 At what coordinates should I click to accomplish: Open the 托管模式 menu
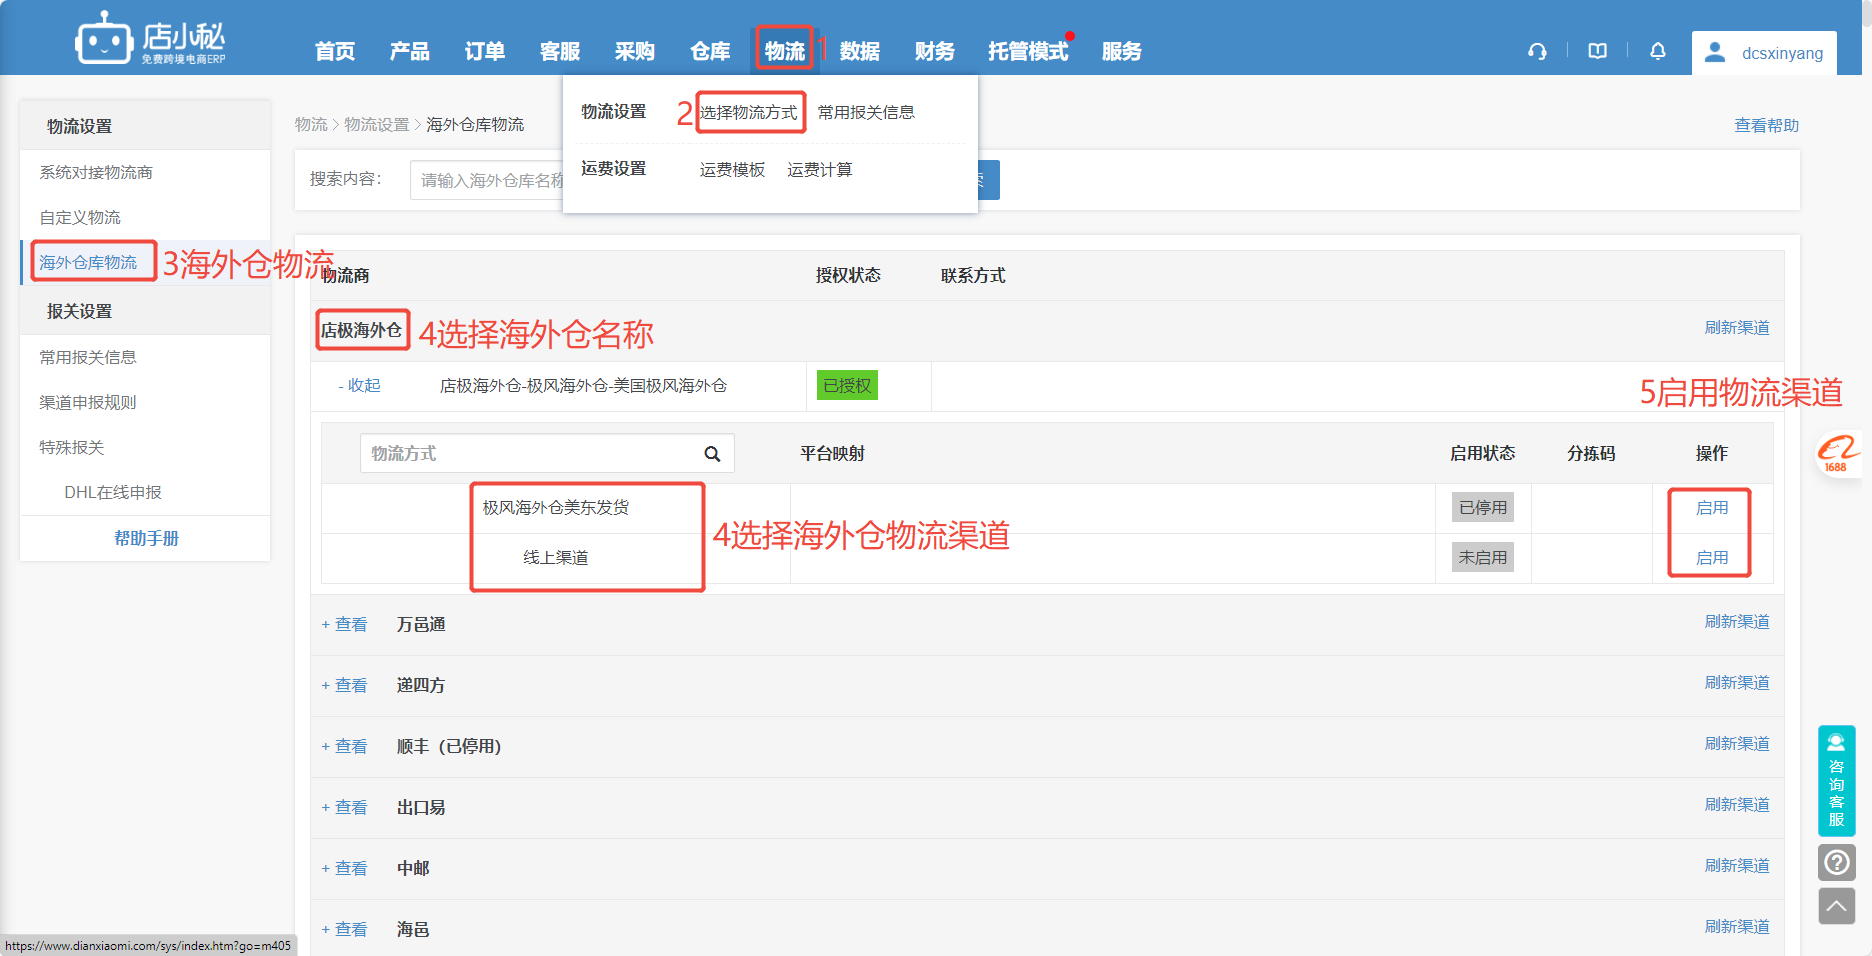point(1028,52)
